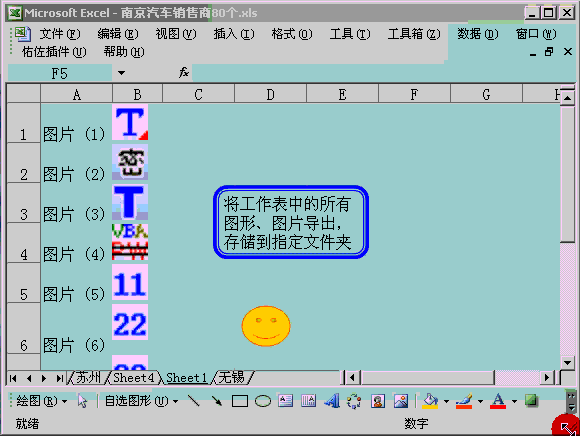Open the 数据 (Data) menu
The width and height of the screenshot is (580, 436).
coord(477,34)
